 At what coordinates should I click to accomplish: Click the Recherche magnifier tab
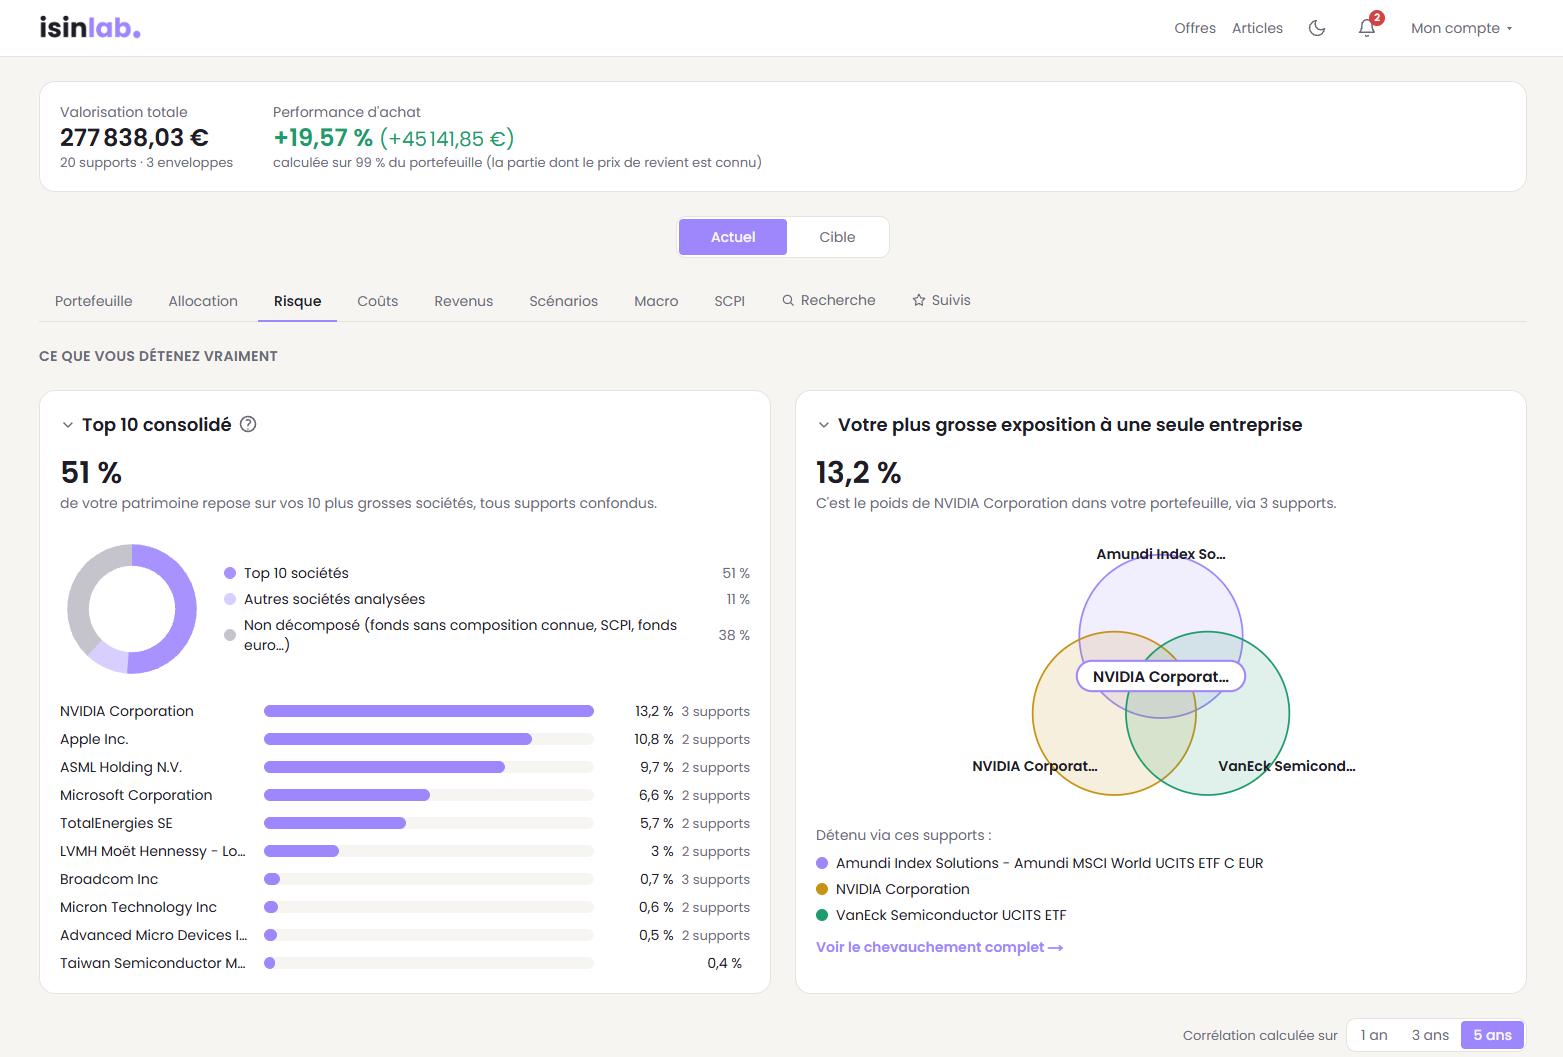828,300
